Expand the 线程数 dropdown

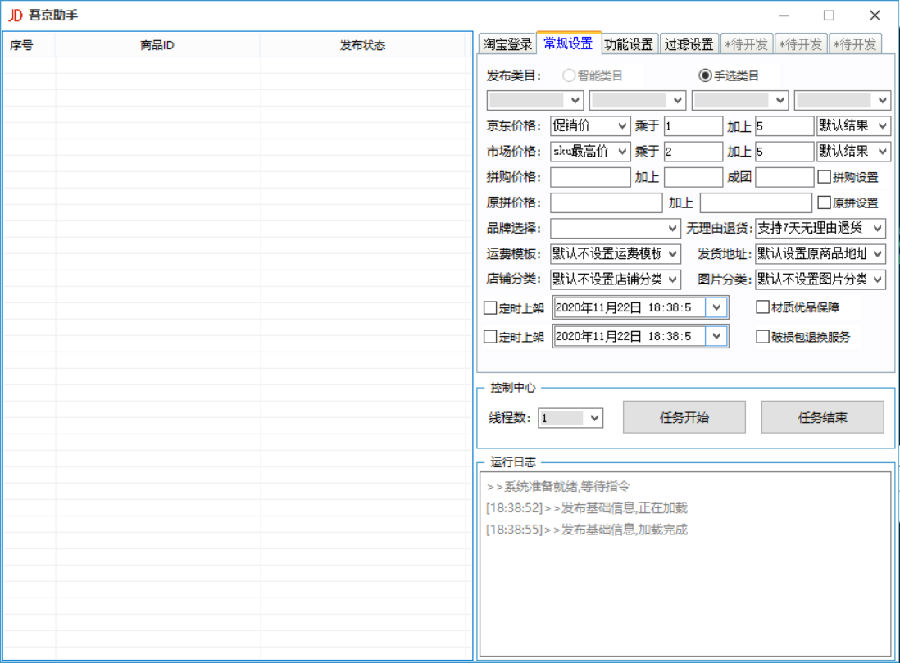click(570, 418)
